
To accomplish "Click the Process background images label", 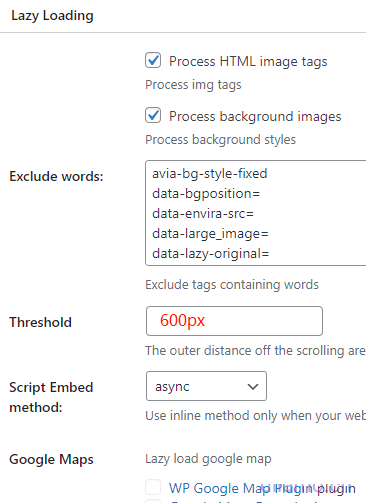I will point(255,117).
